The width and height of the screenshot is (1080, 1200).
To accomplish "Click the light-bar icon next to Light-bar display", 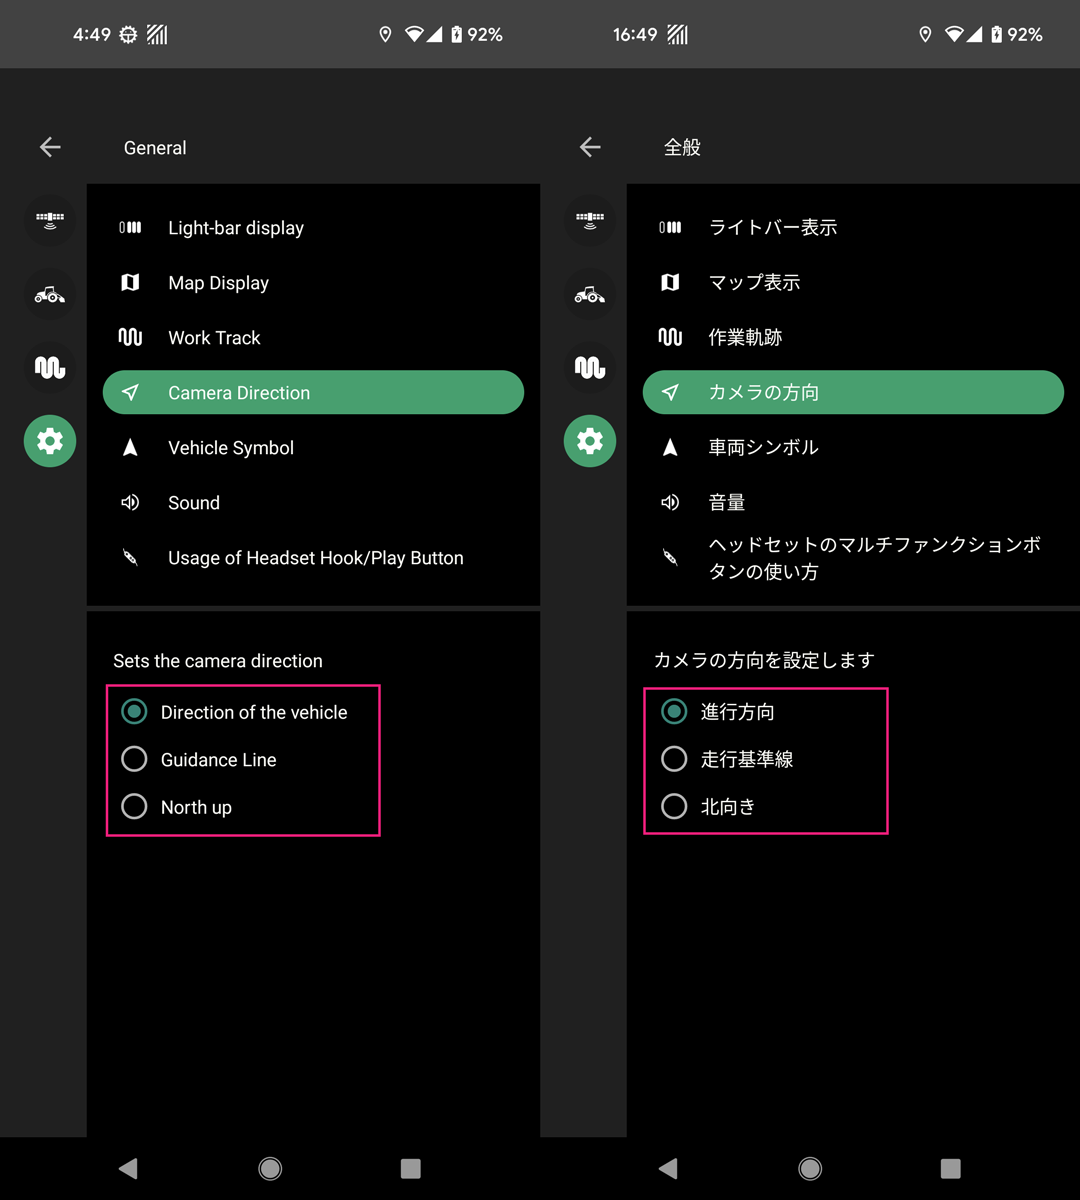I will (x=130, y=227).
